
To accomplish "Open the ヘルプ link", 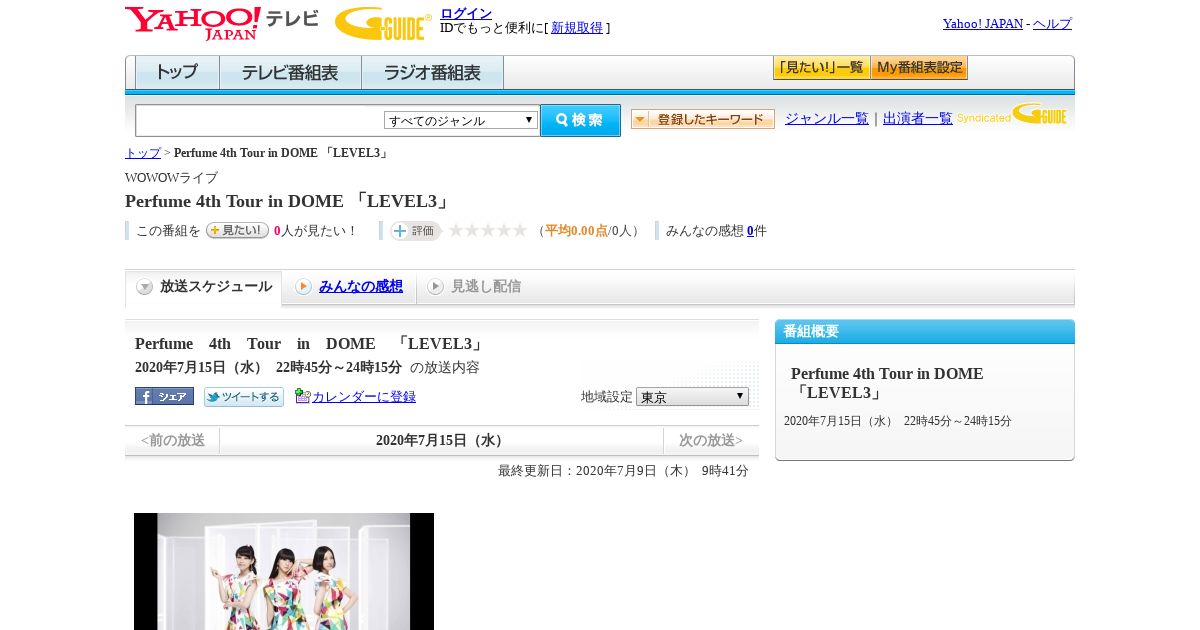I will click(x=1052, y=24).
